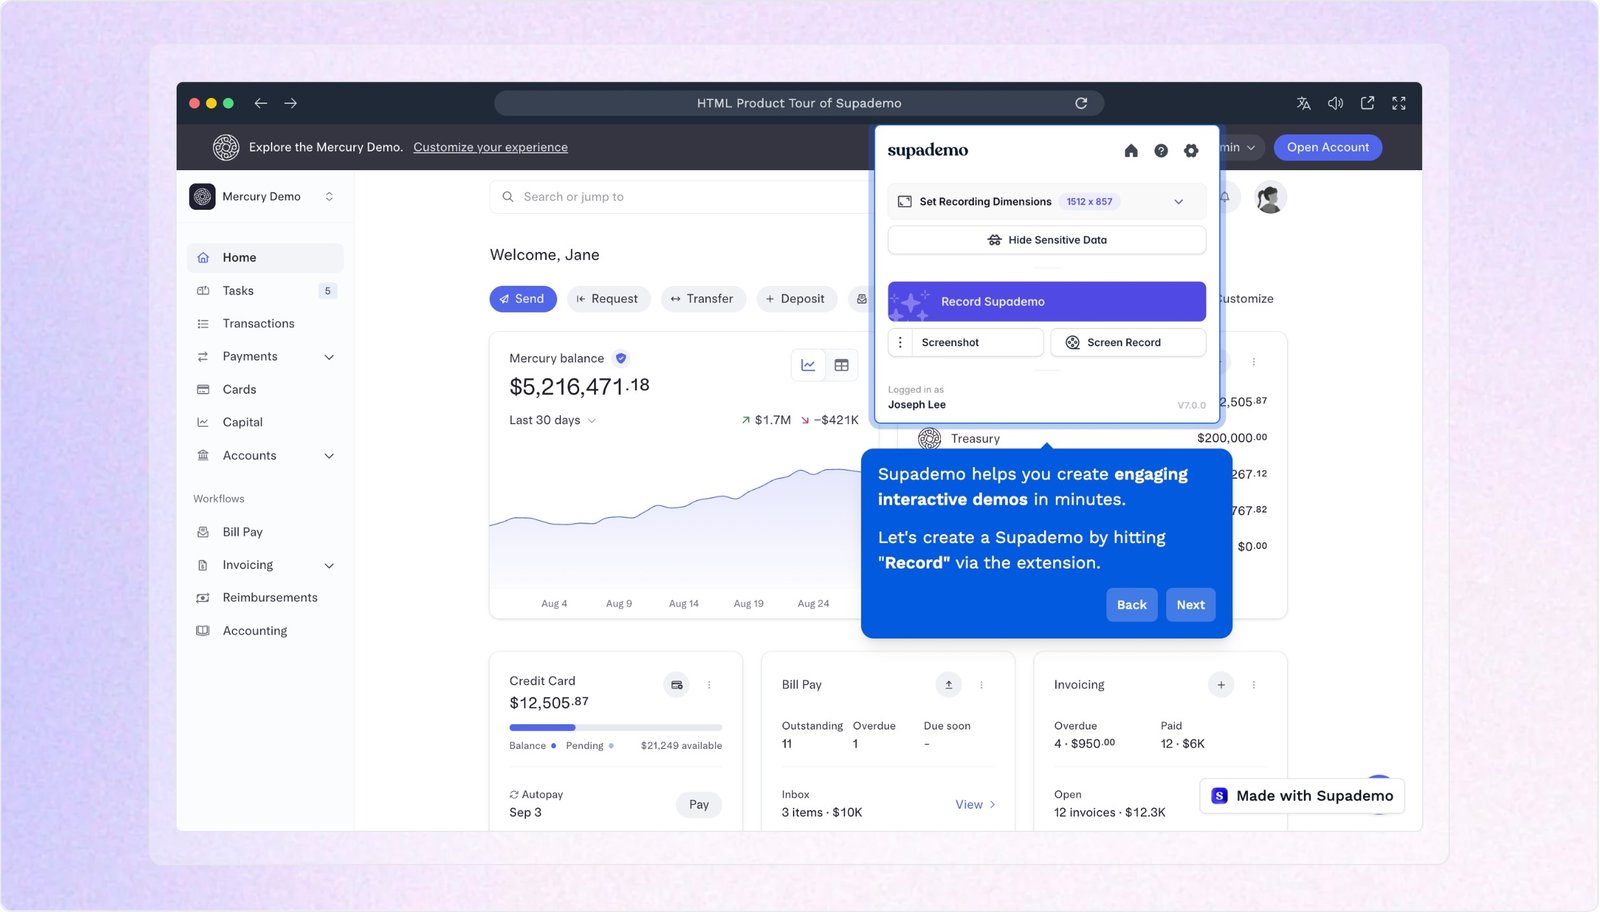Expand the Payments submenu chevron
1600x912 pixels.
tap(329, 357)
